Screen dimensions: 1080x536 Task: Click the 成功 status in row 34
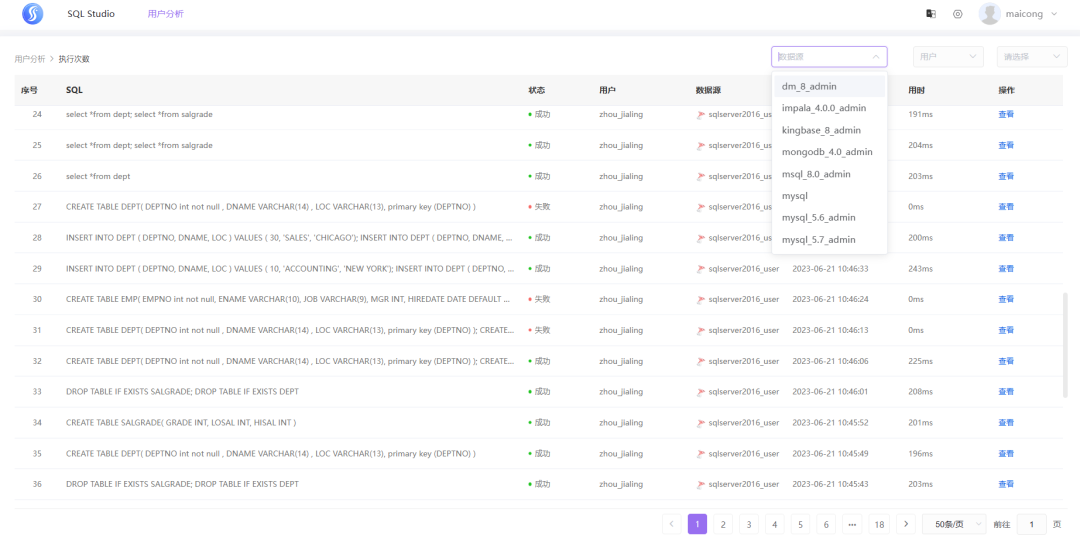[x=539, y=422]
